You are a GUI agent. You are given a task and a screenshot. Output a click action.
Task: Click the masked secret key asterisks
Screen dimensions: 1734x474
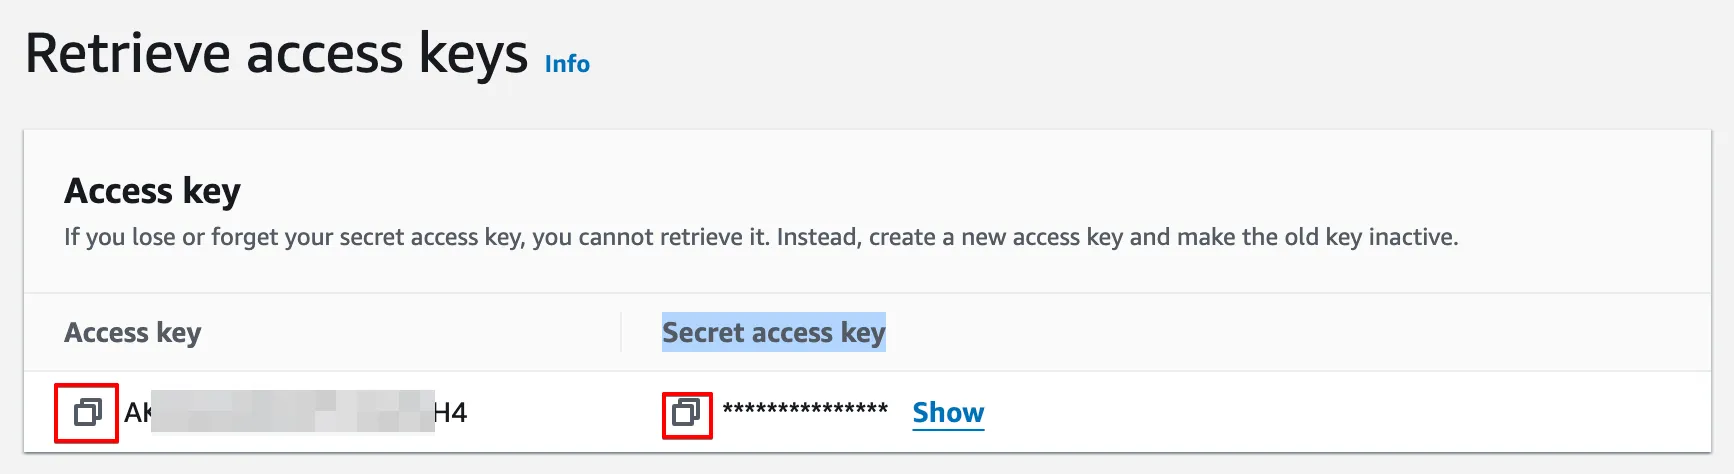coord(805,410)
